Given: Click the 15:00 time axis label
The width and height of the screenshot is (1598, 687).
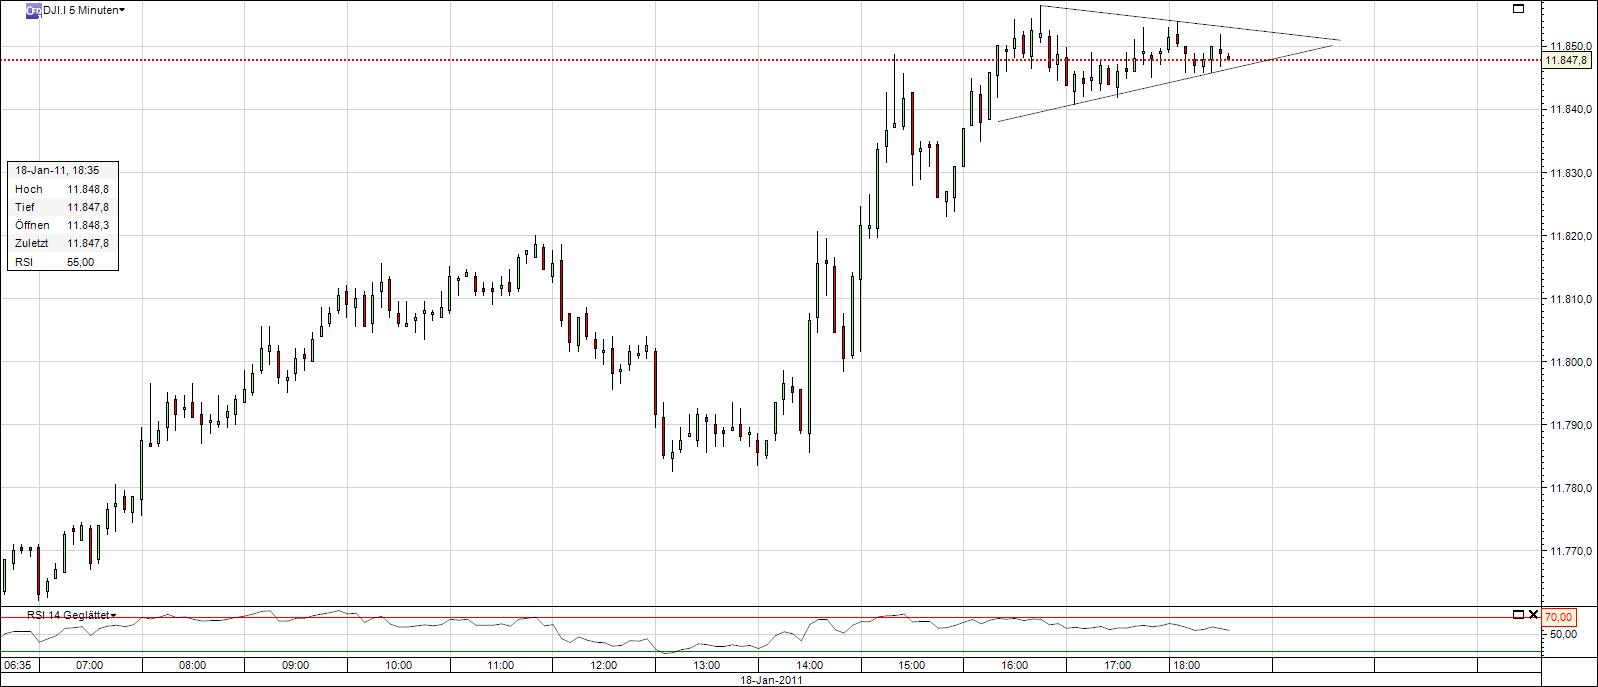Looking at the screenshot, I should (x=912, y=665).
